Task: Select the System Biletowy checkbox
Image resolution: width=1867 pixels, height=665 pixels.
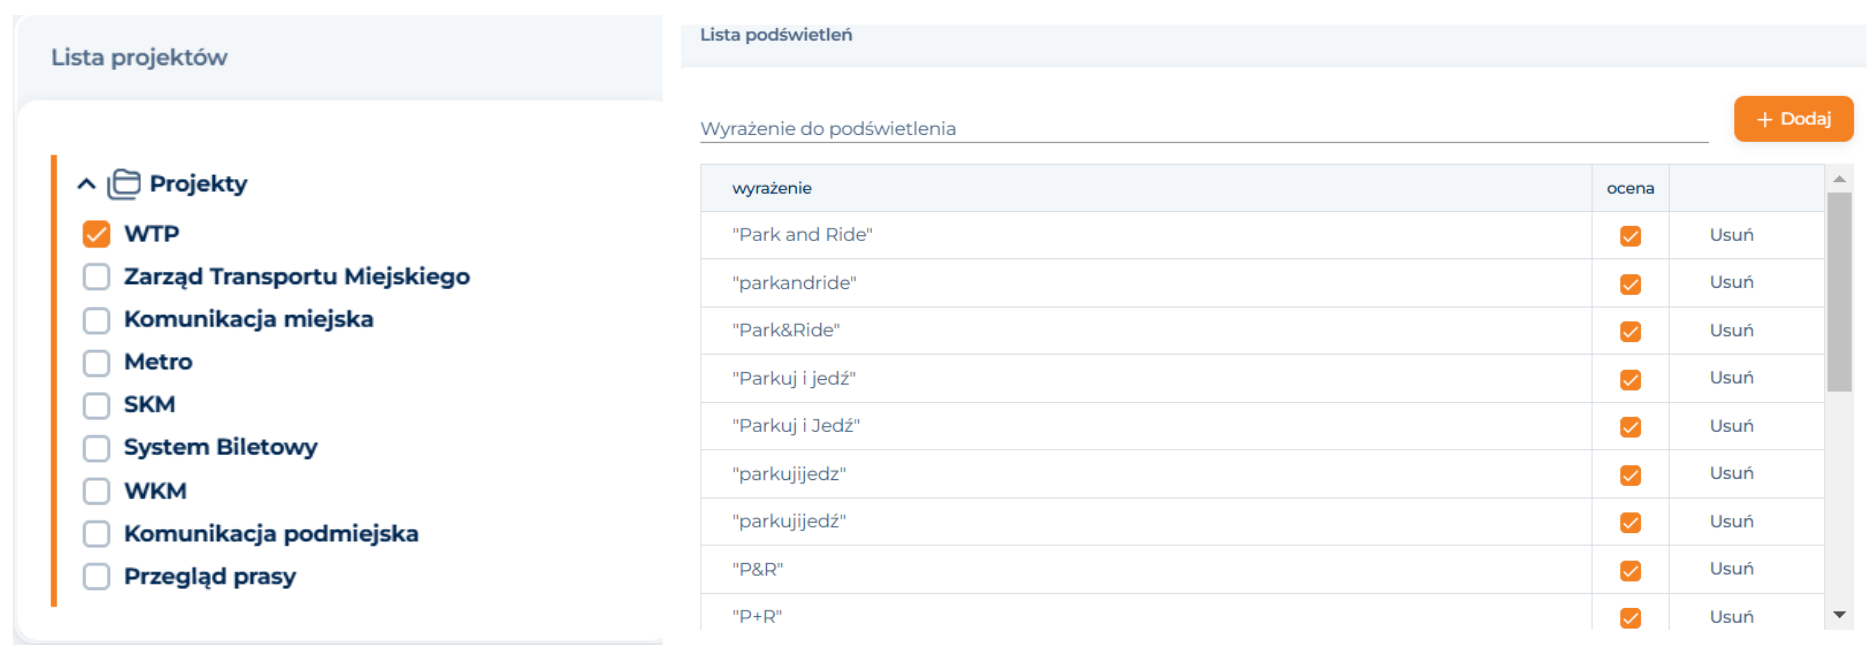Action: 96,448
